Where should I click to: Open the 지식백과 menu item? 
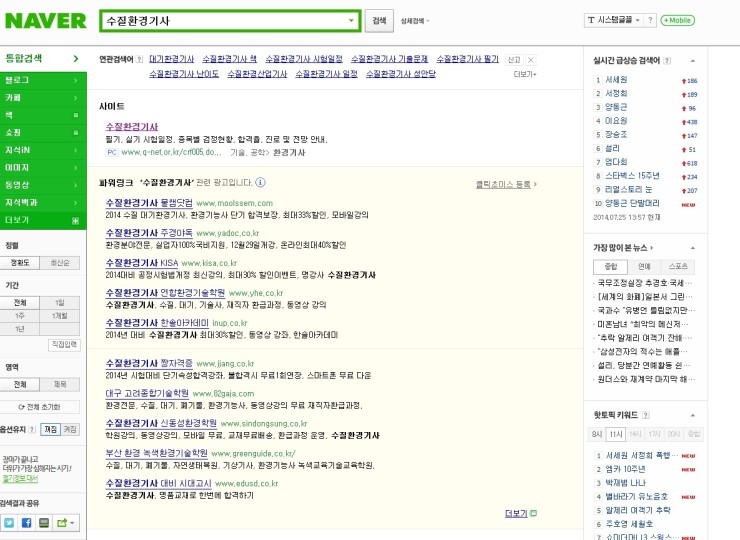click(43, 202)
